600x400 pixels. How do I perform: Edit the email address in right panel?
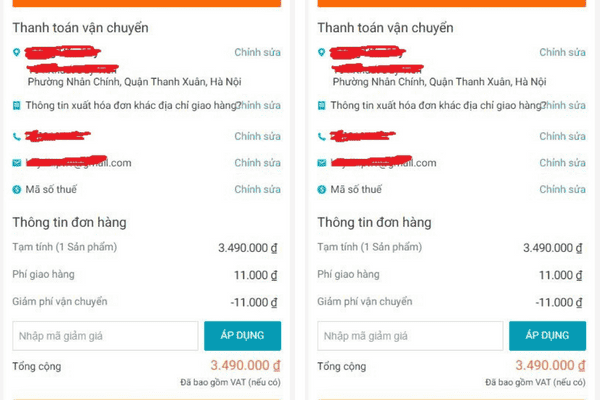pos(562,163)
